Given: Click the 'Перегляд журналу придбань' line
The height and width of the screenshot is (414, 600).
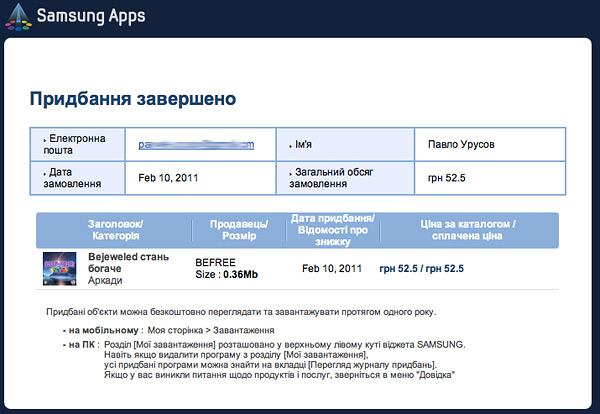Looking at the screenshot, I should tap(270, 365).
